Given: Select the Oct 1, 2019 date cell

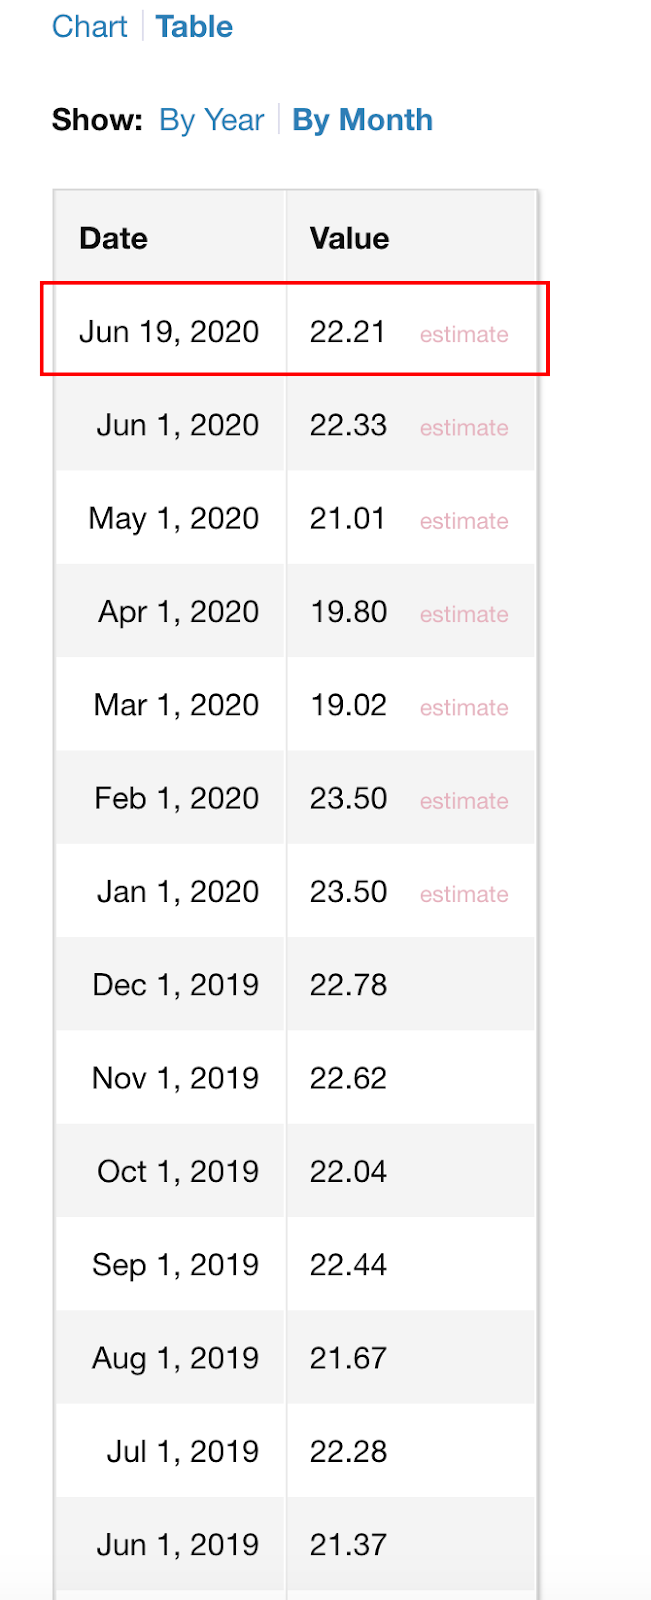Looking at the screenshot, I should (x=178, y=1171).
